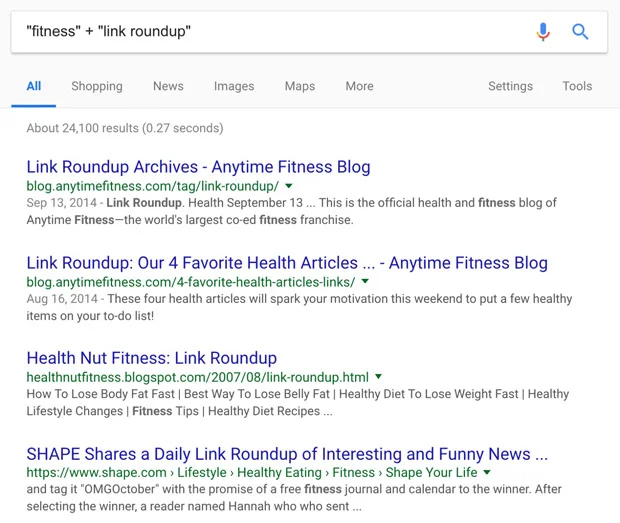Switch to the Maps tab
This screenshot has height=523, width=620.
[x=300, y=86]
